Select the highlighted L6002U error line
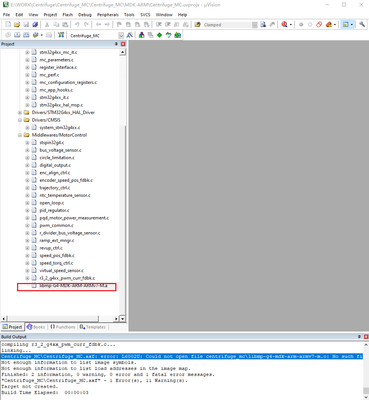Image resolution: width=369 pixels, height=400 pixels. click(x=182, y=356)
